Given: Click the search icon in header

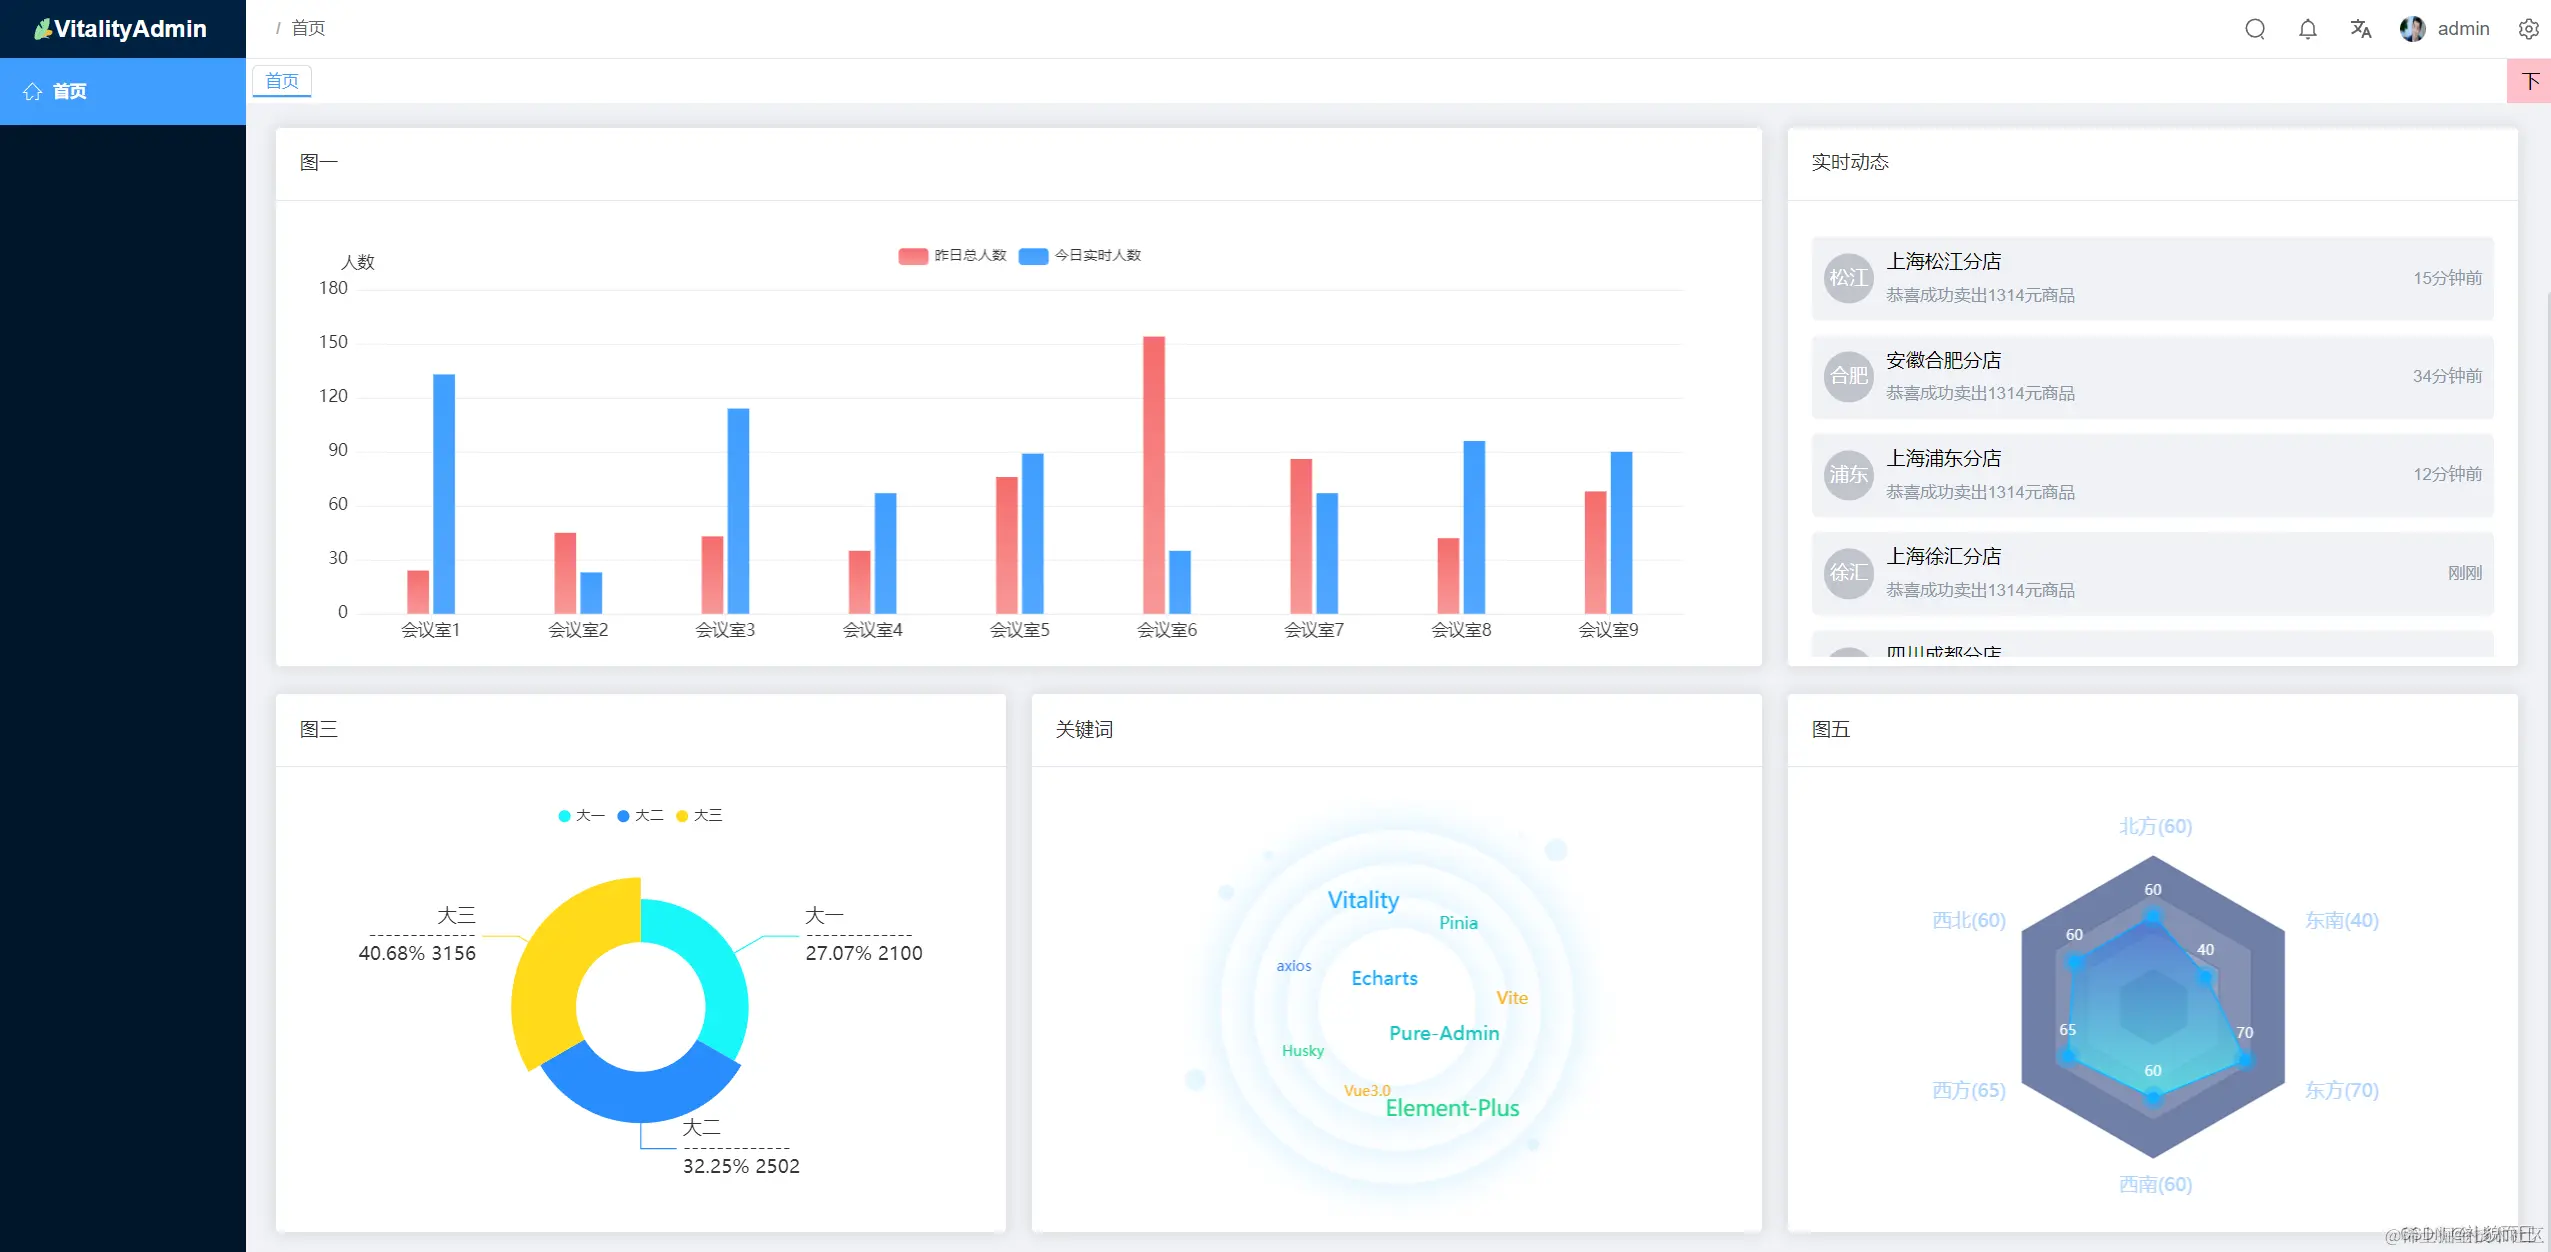Looking at the screenshot, I should [2254, 29].
